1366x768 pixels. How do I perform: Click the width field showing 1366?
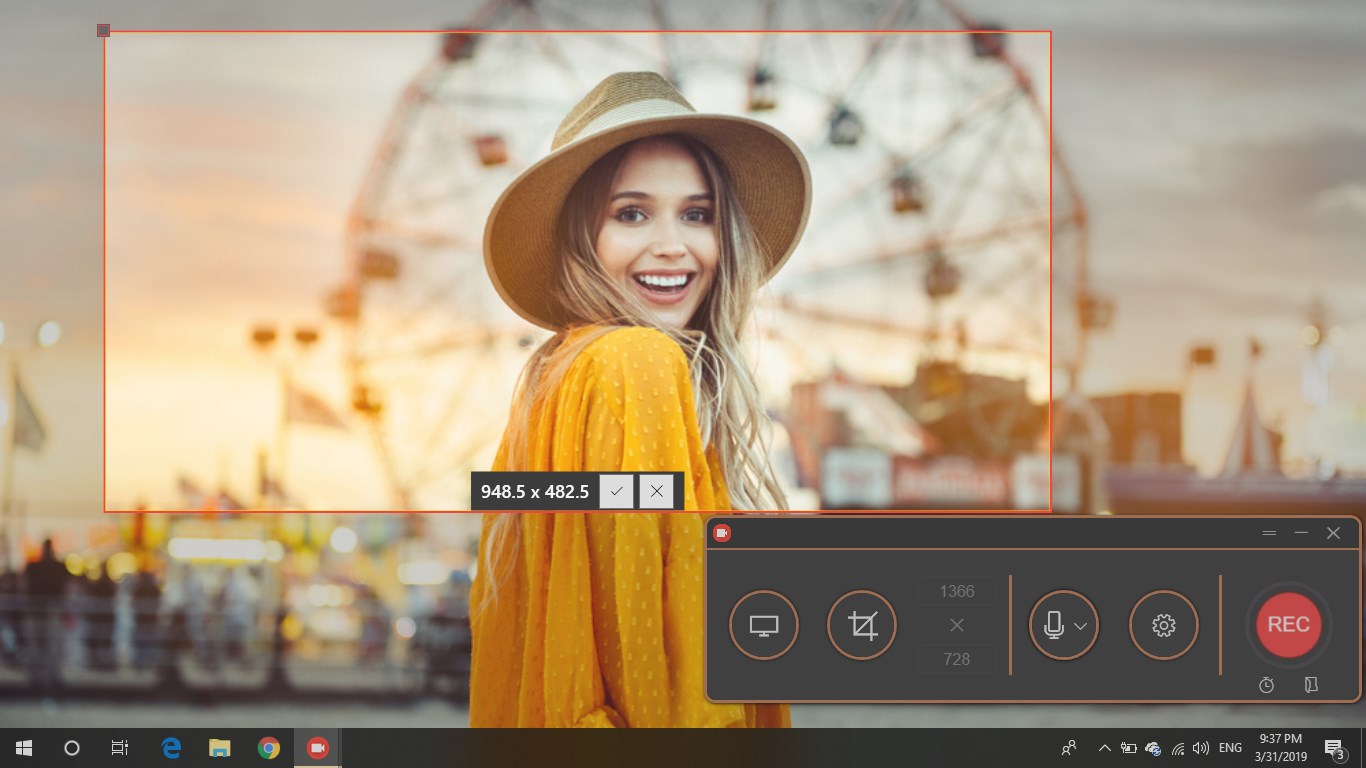[x=957, y=591]
